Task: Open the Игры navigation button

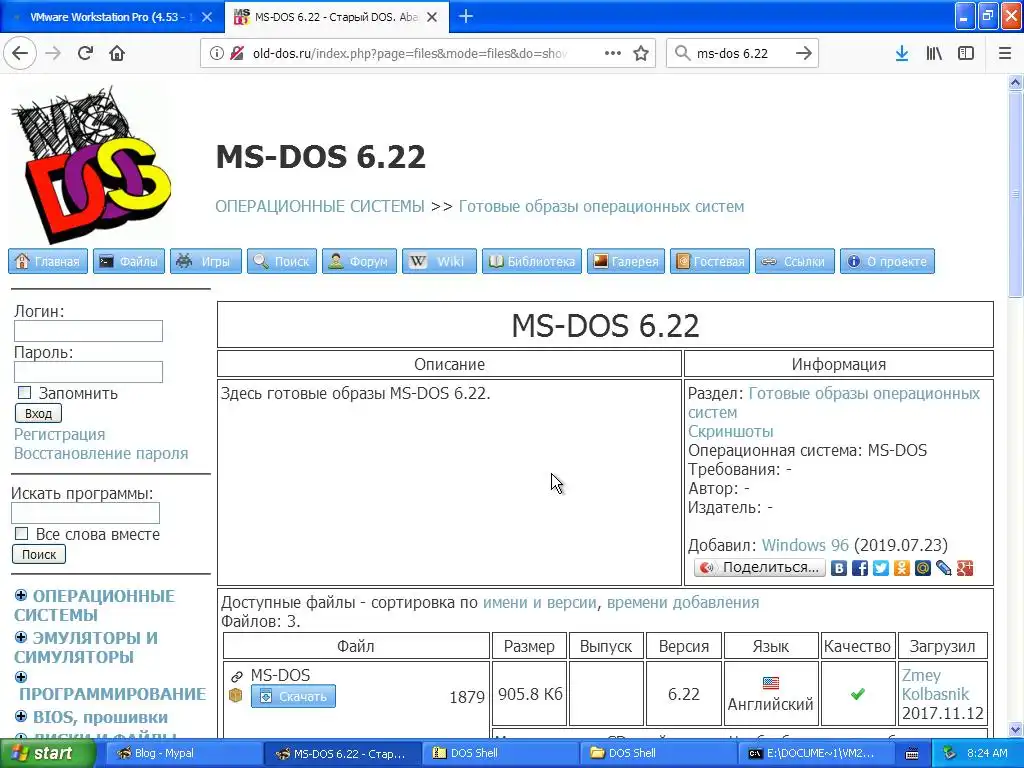Action: [x=206, y=261]
